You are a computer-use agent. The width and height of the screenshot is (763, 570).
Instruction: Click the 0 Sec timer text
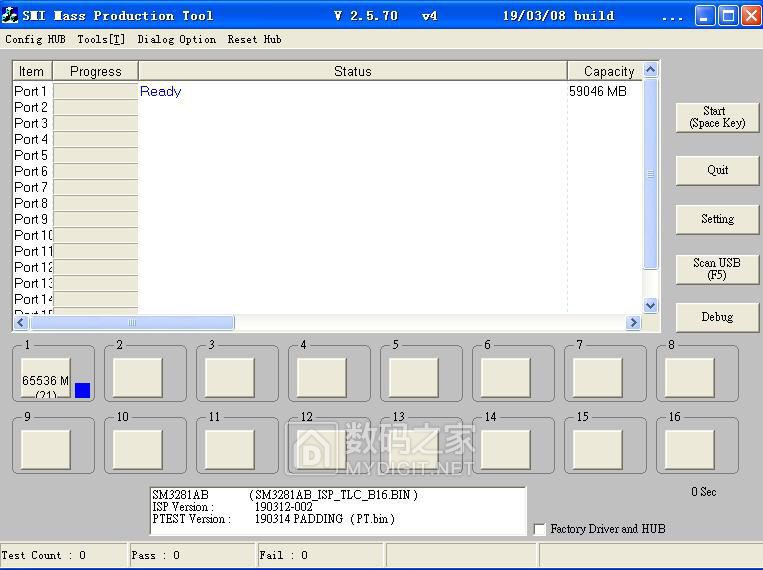(704, 492)
